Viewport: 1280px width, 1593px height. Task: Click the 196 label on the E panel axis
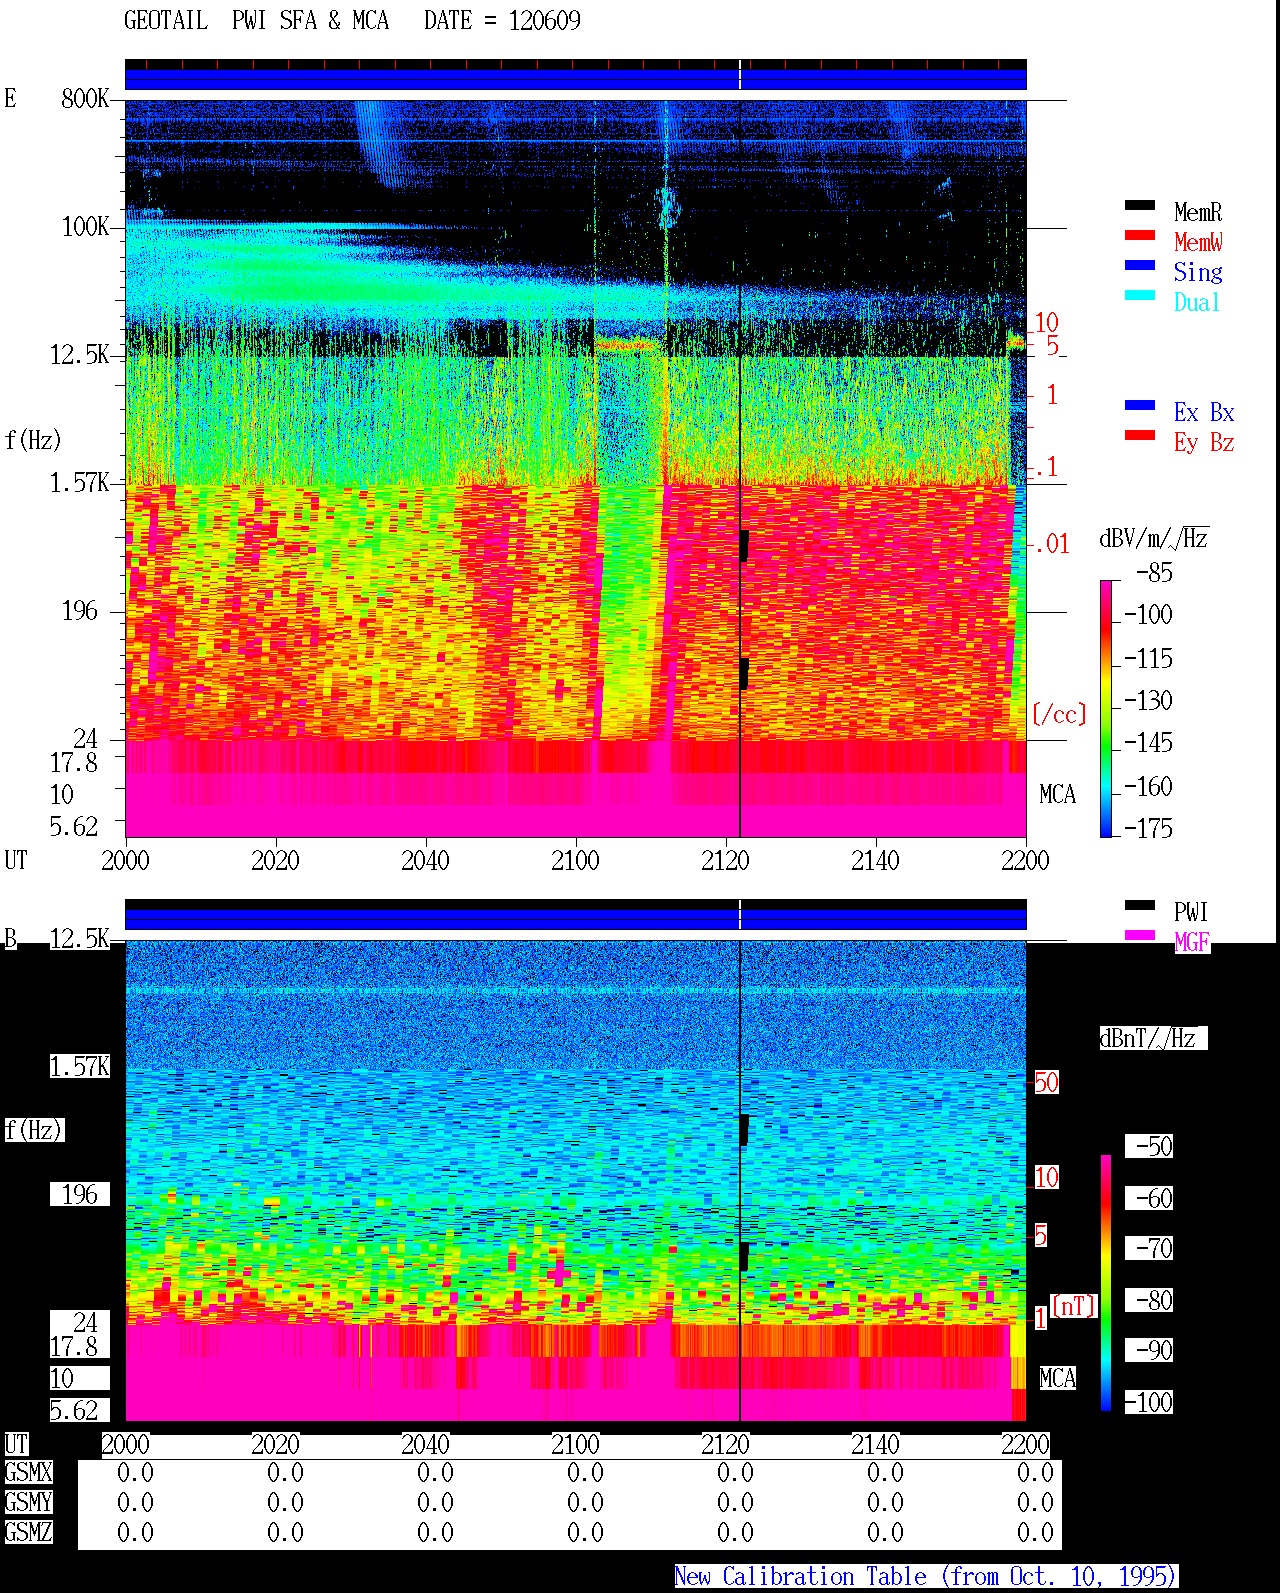(80, 610)
